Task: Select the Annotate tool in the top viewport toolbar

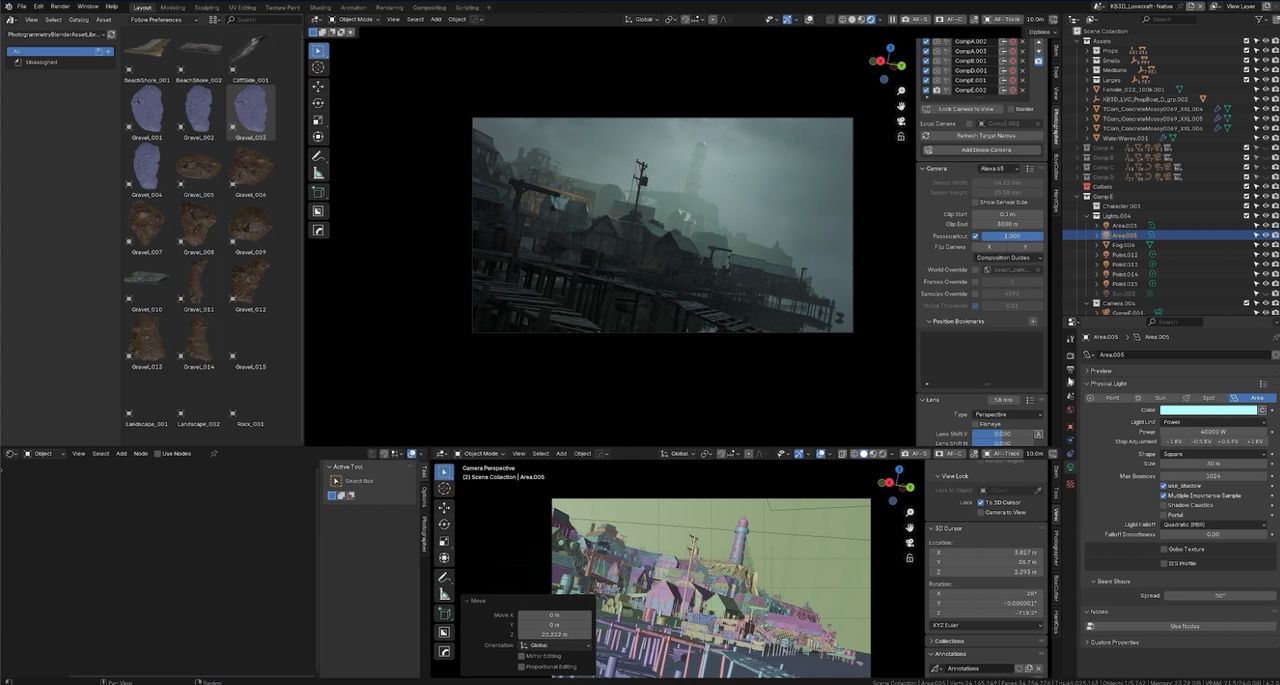Action: [x=318, y=157]
